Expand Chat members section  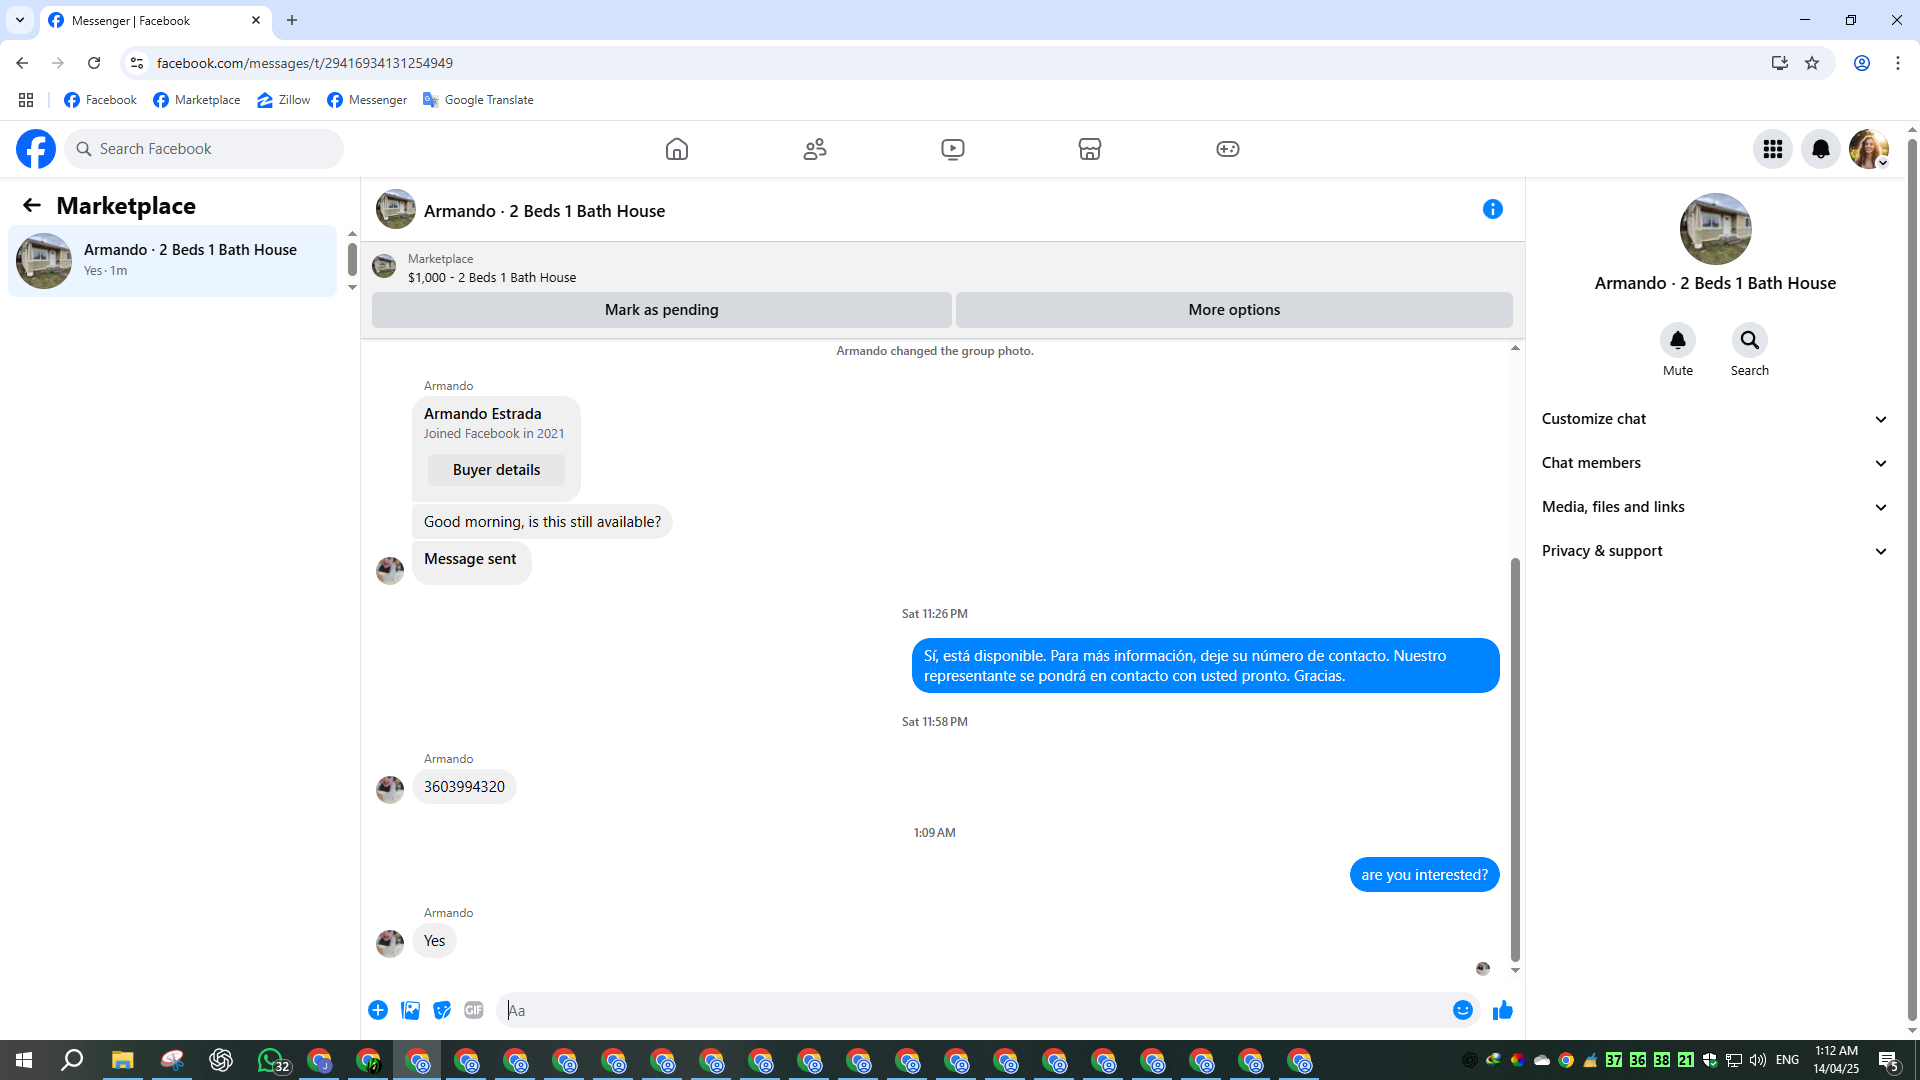point(1714,463)
